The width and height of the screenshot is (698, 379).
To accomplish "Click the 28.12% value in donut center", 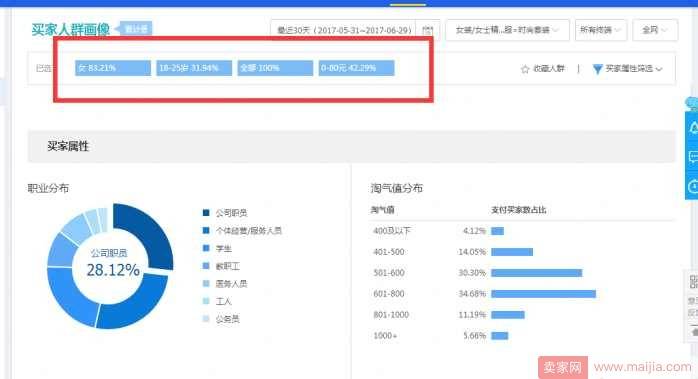I will 113,270.
